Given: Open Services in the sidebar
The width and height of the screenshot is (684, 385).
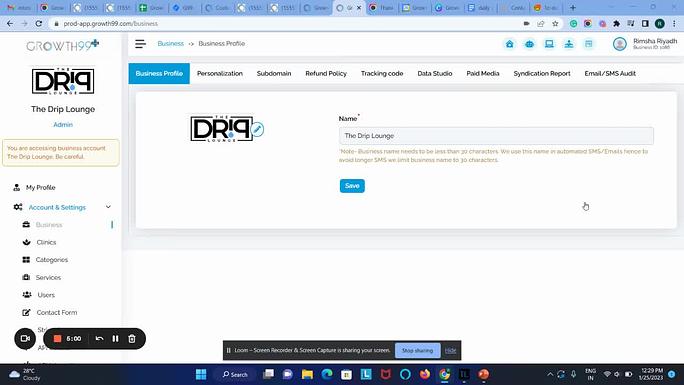Looking at the screenshot, I should (48, 277).
